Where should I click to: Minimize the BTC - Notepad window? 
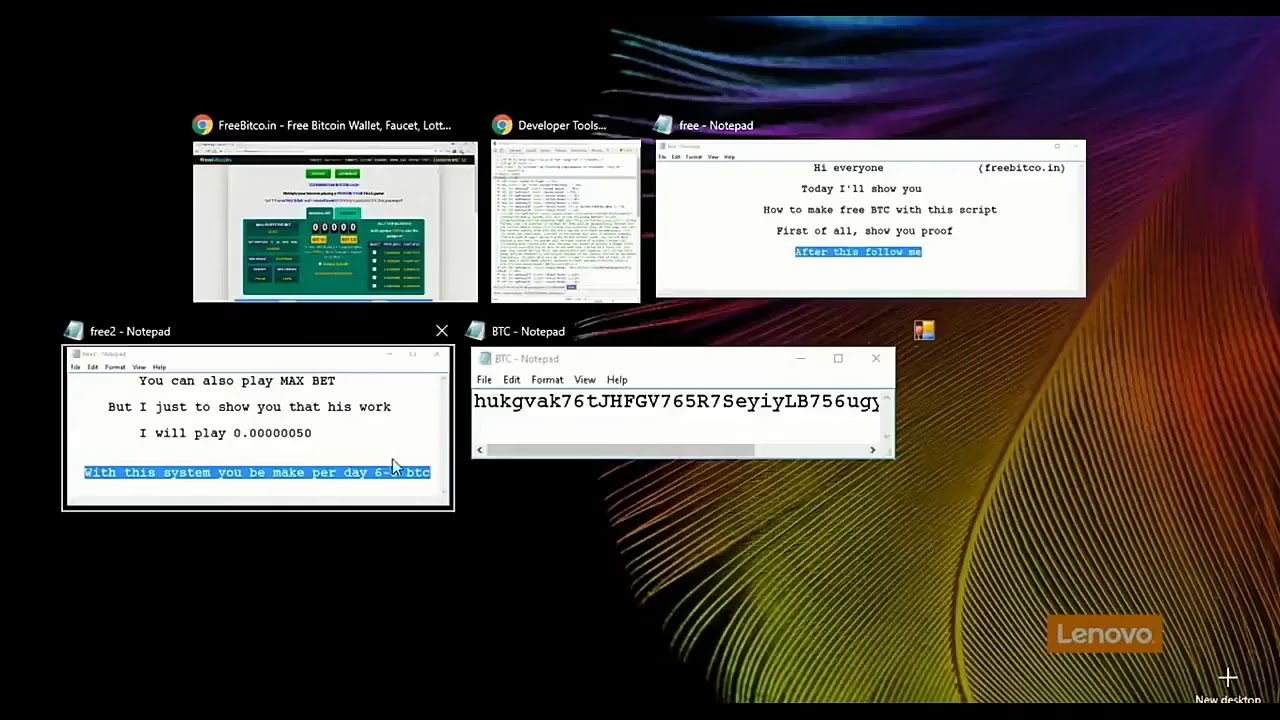(x=800, y=358)
